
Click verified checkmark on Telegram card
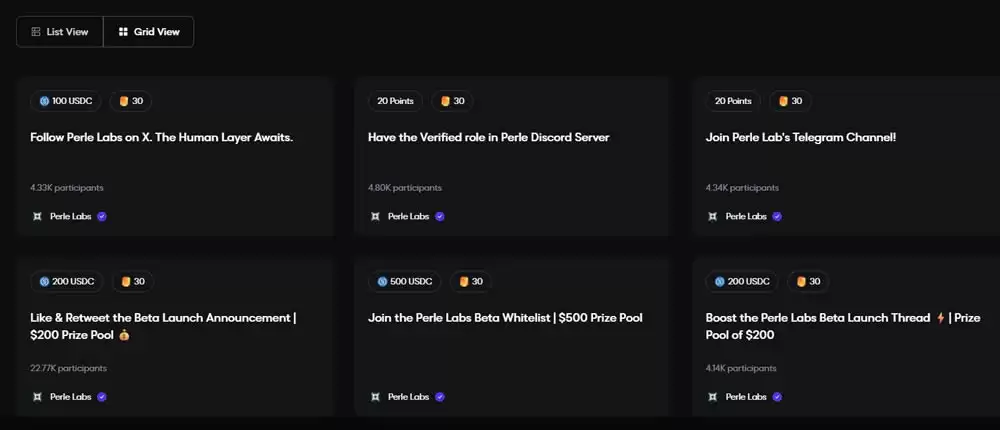(x=777, y=216)
